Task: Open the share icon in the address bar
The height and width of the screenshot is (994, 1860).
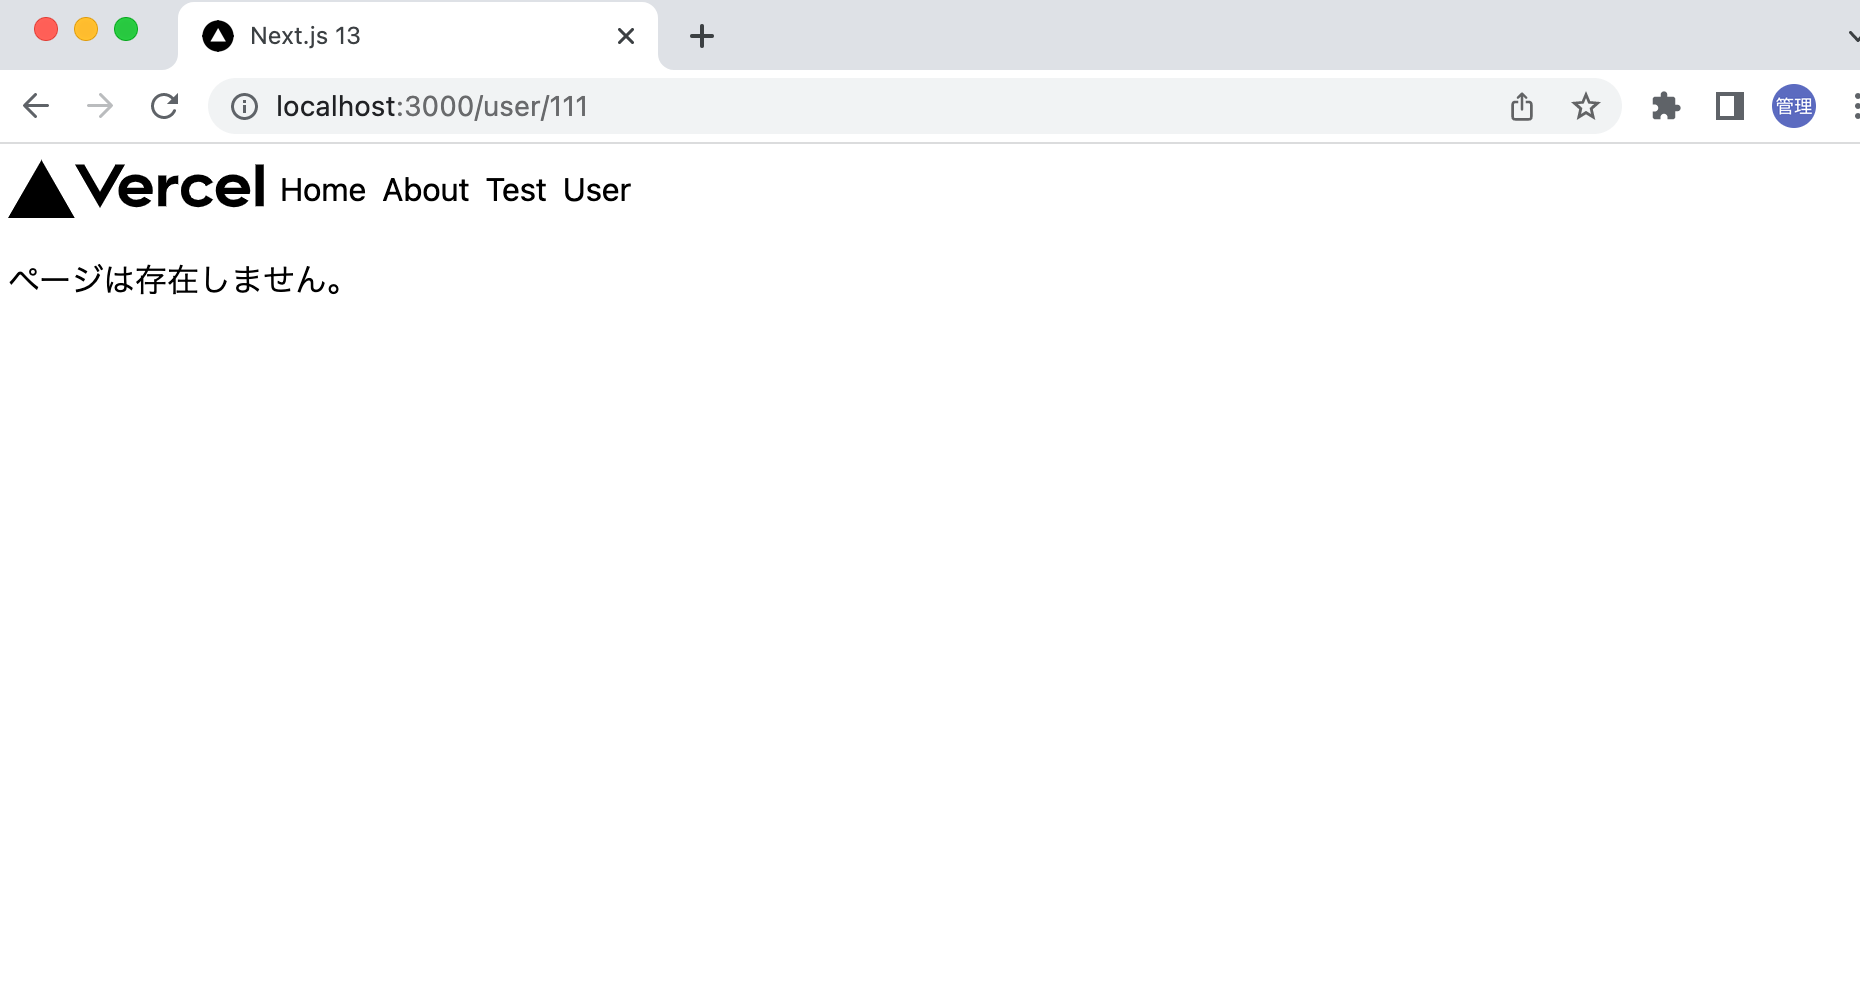Action: click(1522, 106)
